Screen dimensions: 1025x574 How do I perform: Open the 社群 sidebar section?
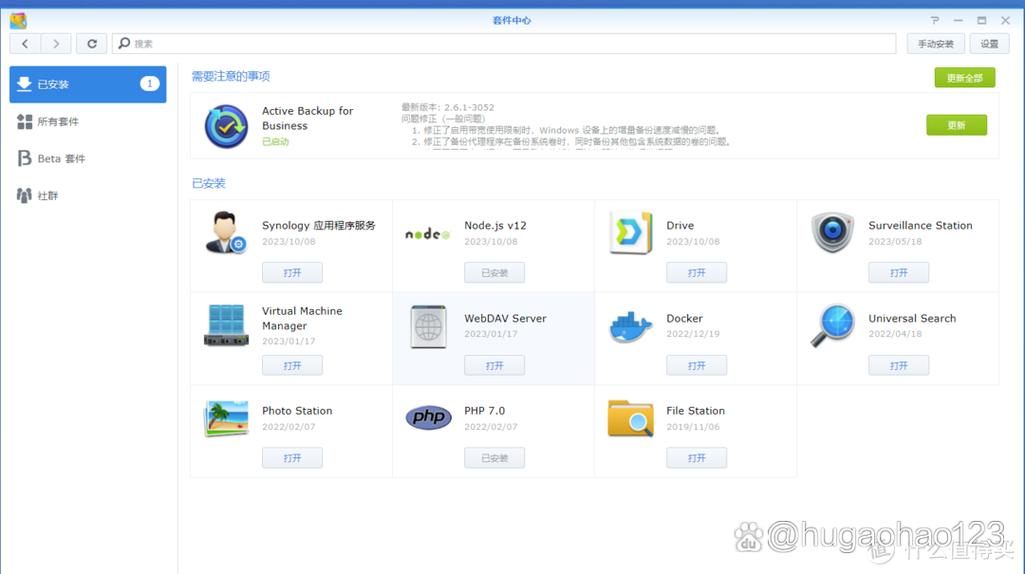pos(88,195)
